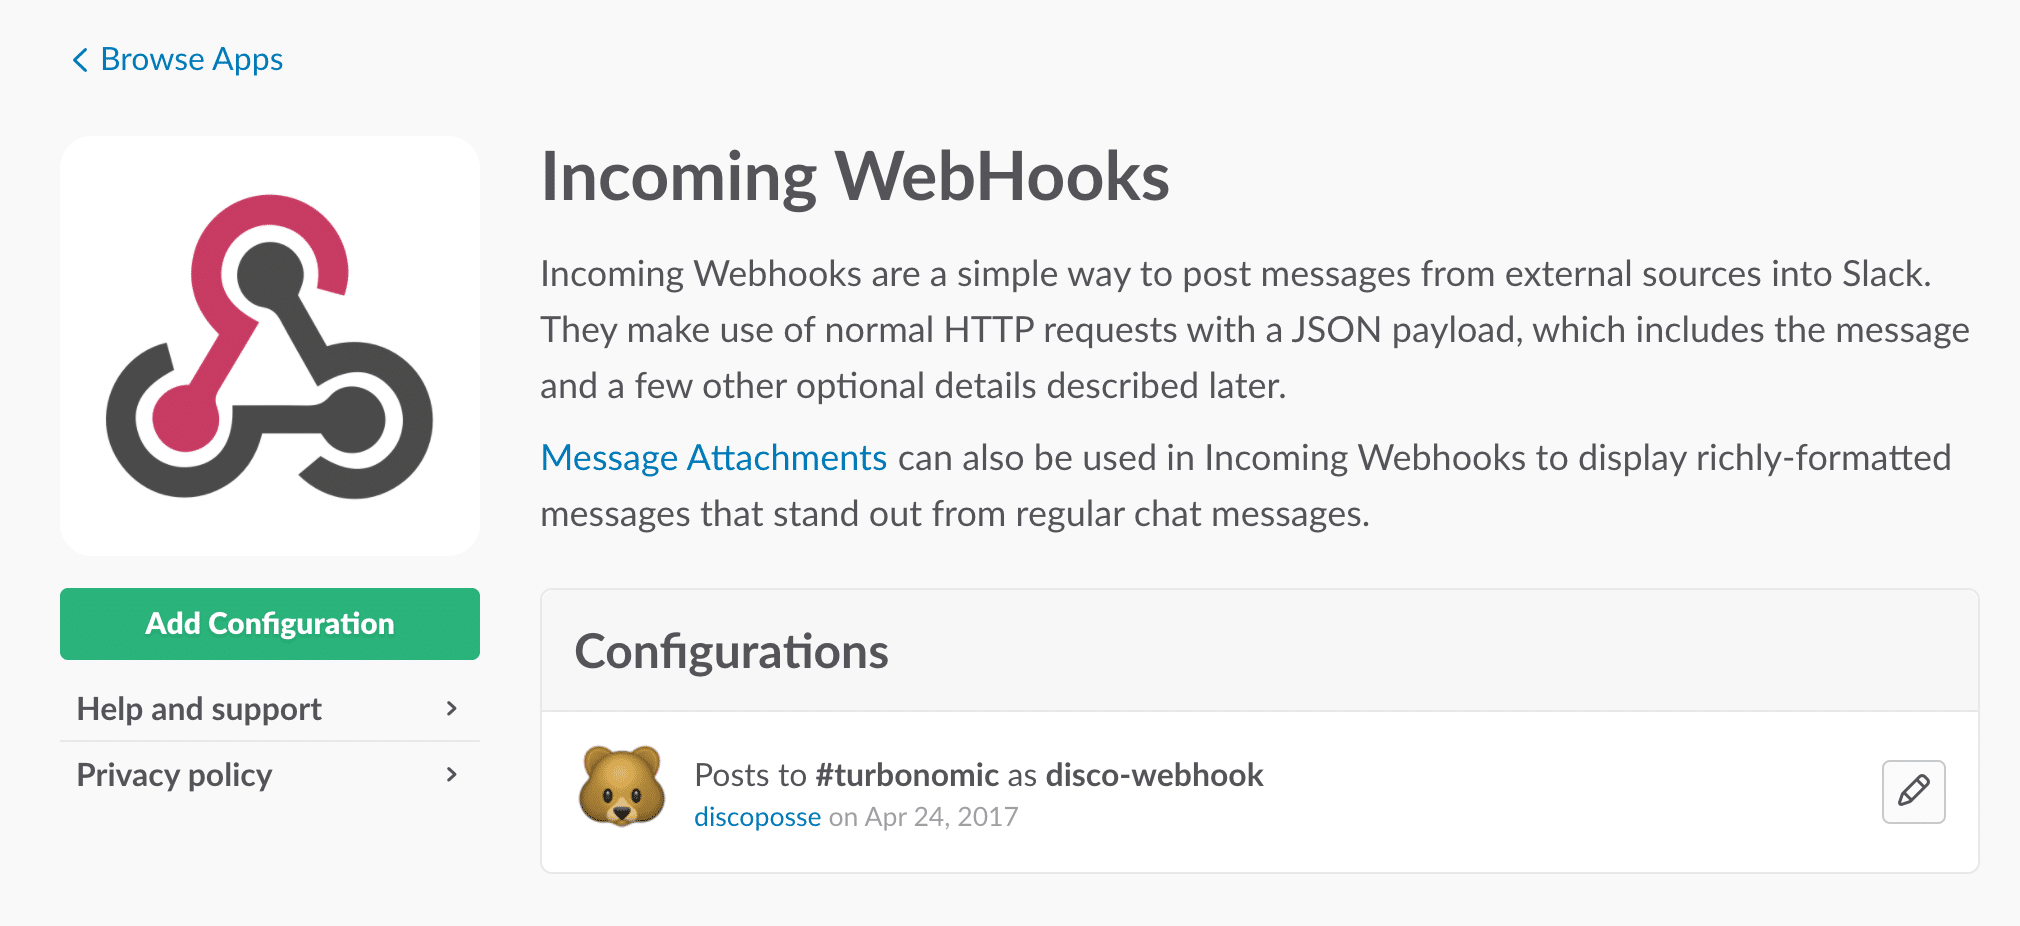Viewport: 2020px width, 926px height.
Task: Select the Posts to #turbonomic configuration row
Action: (1260, 792)
